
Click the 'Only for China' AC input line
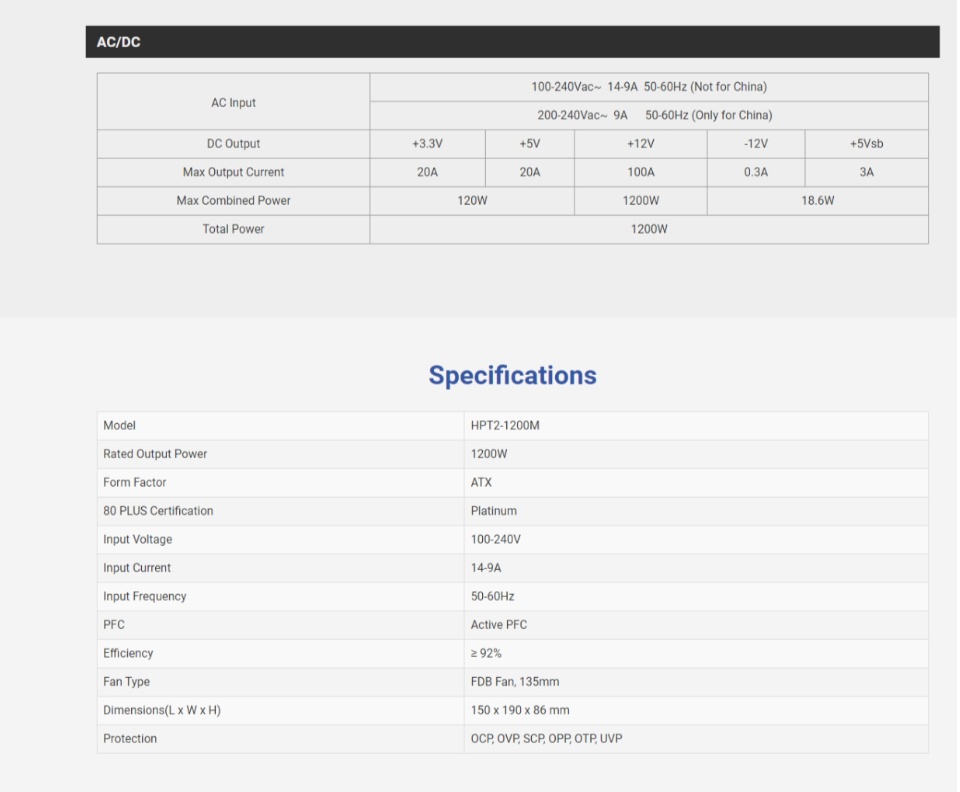coord(654,115)
